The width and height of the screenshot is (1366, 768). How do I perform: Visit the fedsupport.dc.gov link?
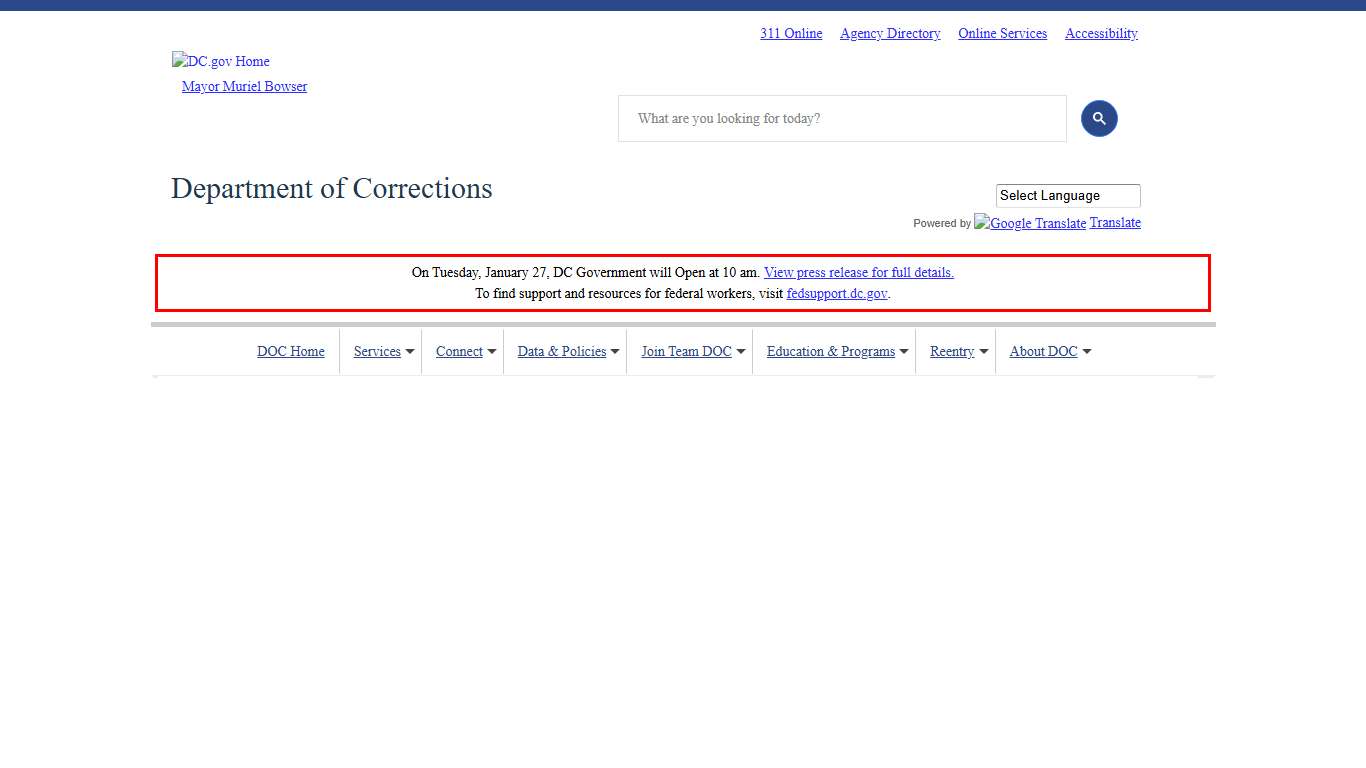pos(836,294)
